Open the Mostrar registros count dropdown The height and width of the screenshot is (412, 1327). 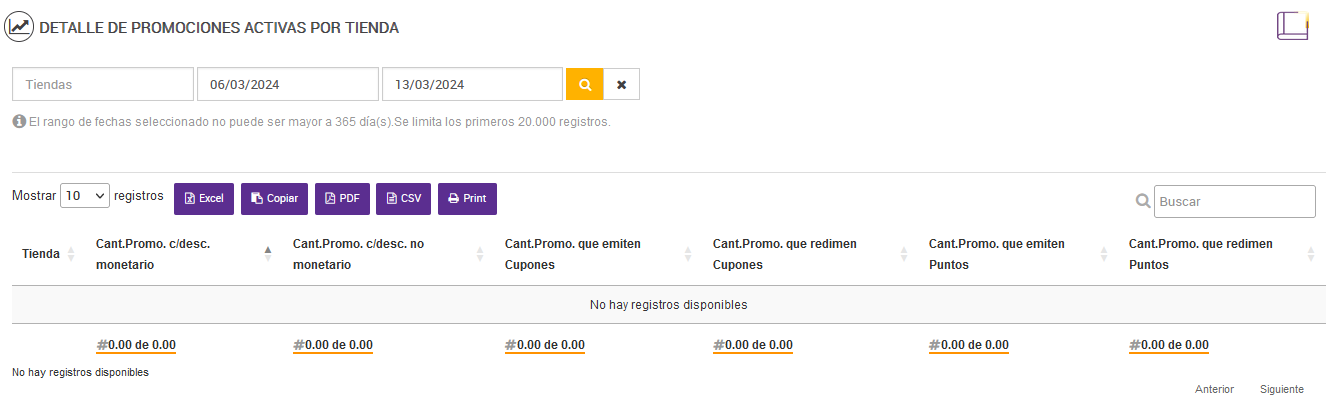point(85,197)
